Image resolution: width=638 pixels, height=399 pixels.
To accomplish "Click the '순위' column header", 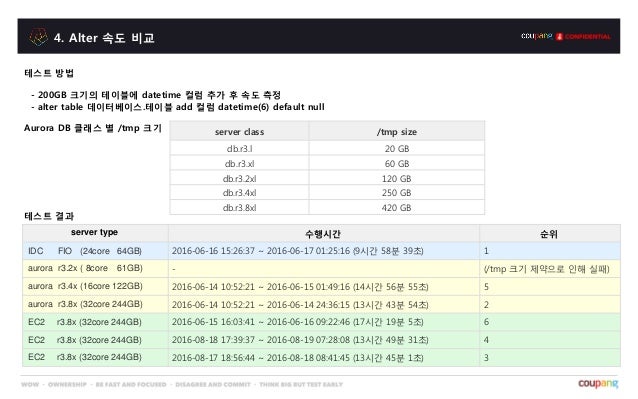I will click(x=549, y=233).
